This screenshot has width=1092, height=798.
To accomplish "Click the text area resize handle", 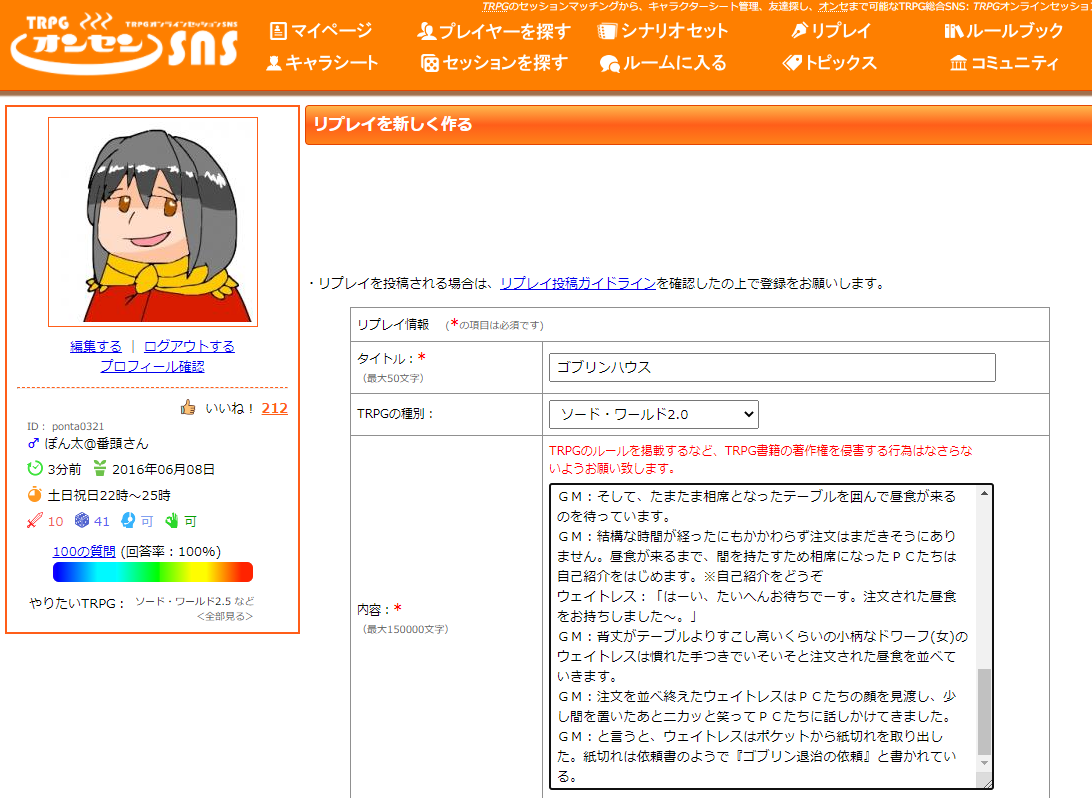I will 986,783.
